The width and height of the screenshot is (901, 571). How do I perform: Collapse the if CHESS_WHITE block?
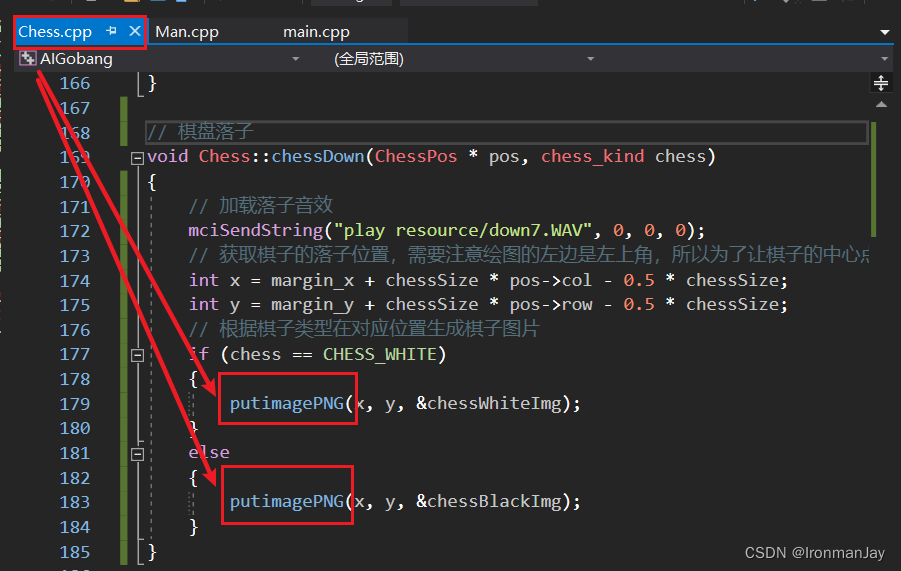(137, 356)
